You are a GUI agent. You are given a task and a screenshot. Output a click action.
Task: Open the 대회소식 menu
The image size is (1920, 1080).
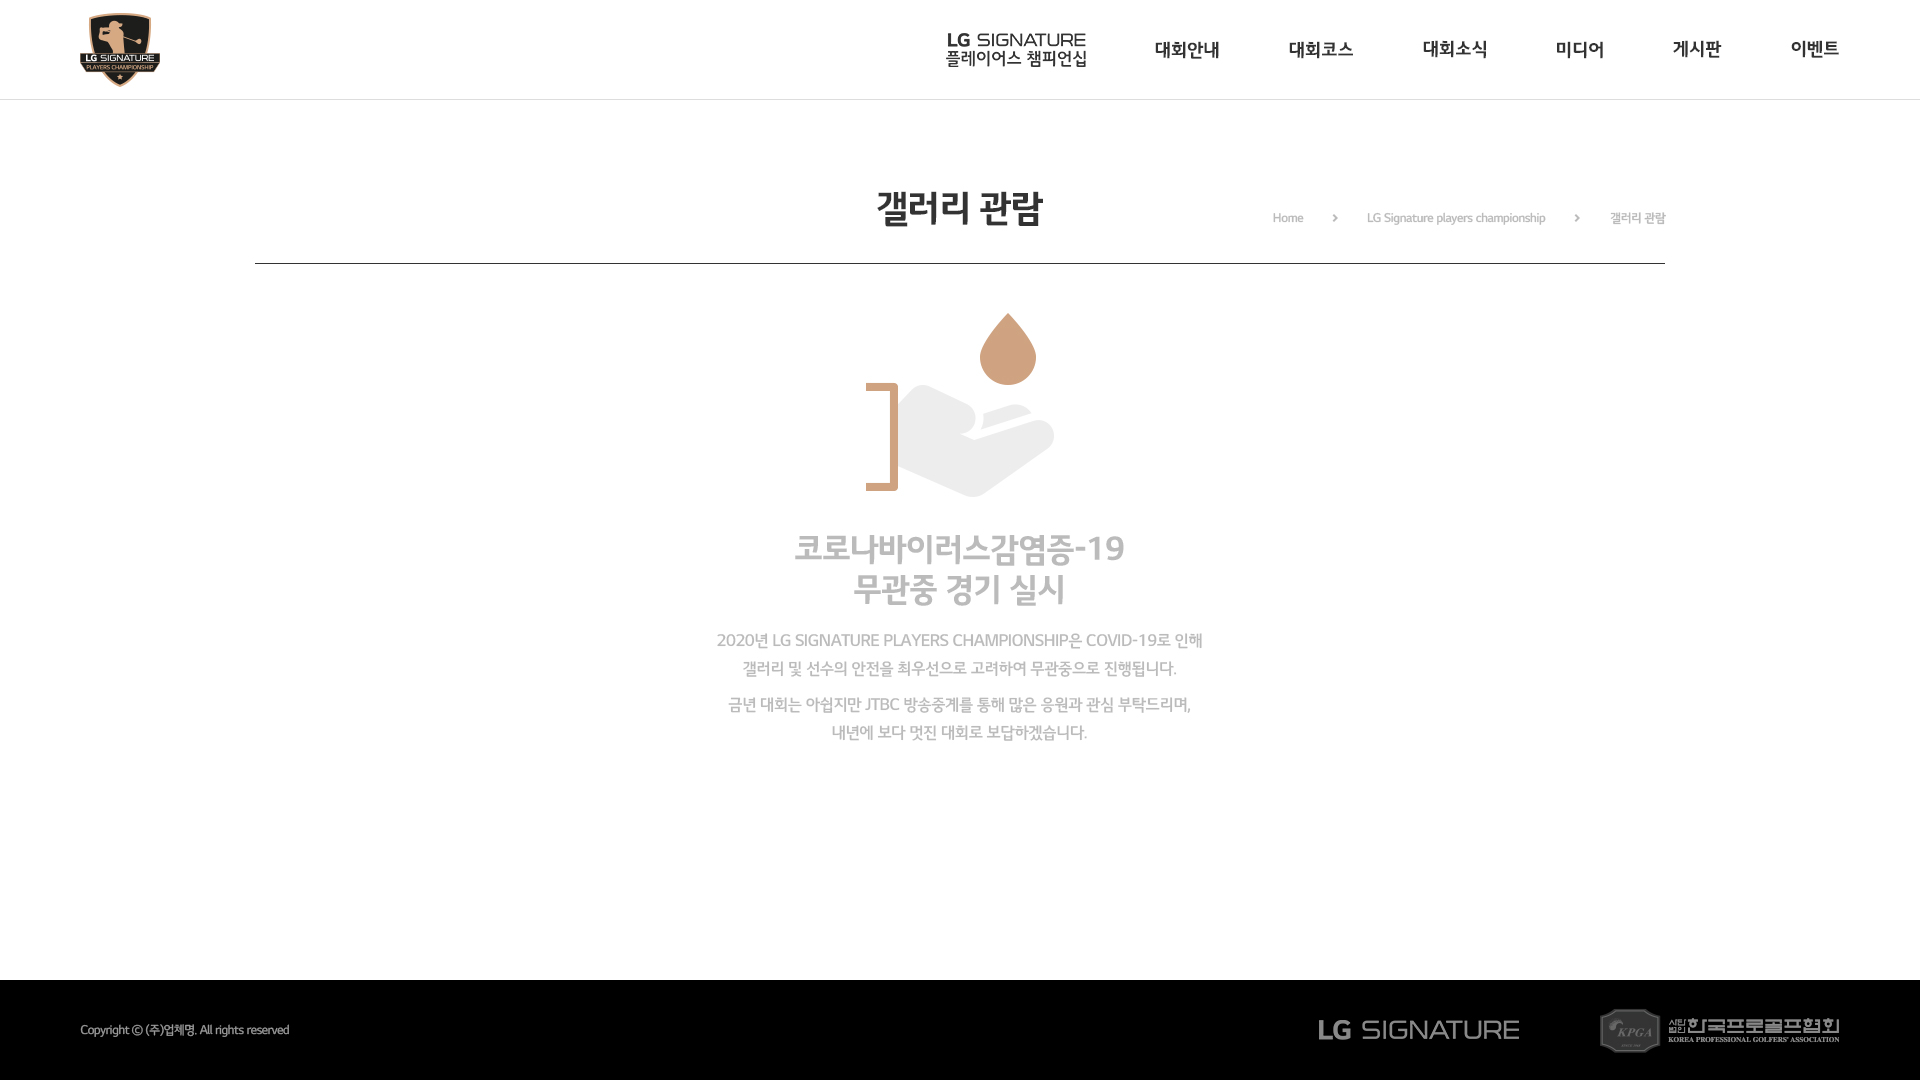tap(1455, 50)
